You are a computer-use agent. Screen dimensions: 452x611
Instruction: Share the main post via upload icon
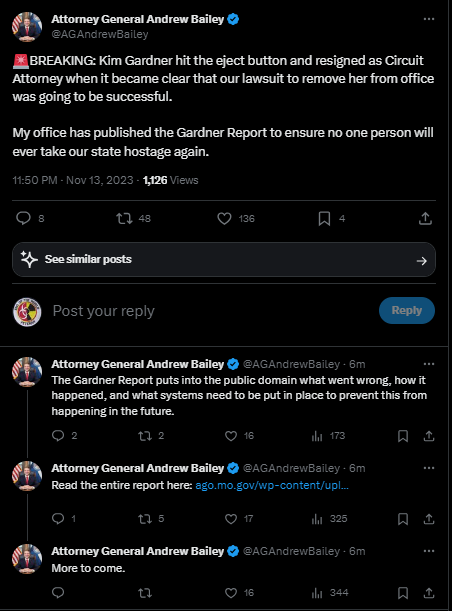click(x=425, y=219)
